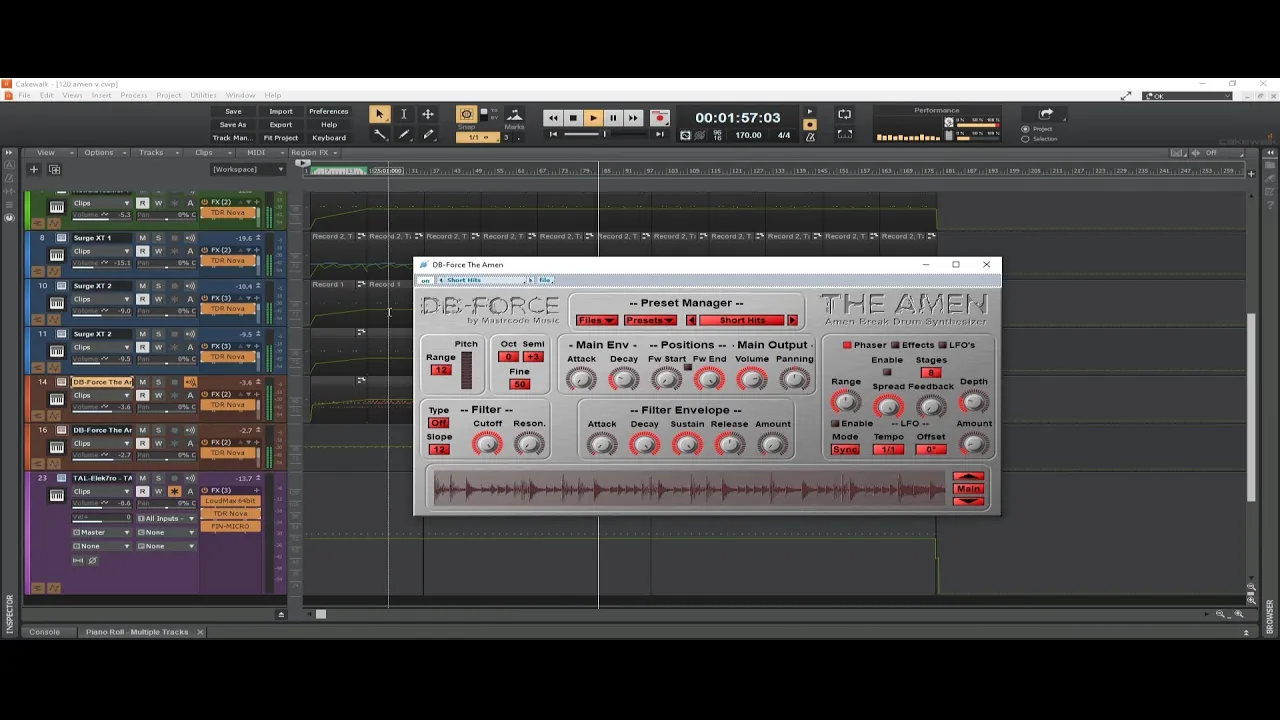Open the MIDI dropdown menu
1280x720 pixels.
(261, 153)
